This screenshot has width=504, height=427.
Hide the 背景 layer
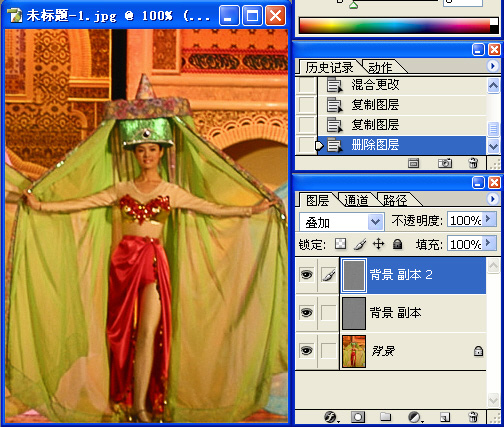pos(306,351)
